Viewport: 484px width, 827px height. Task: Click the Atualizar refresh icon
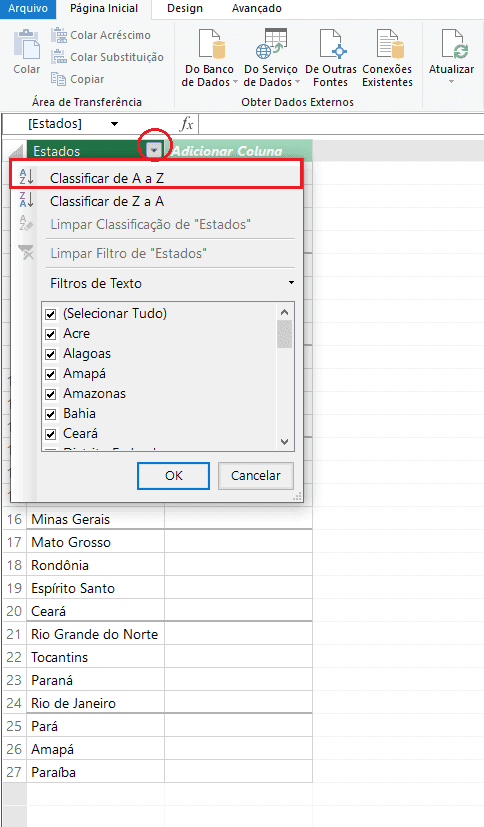pyautogui.click(x=454, y=44)
